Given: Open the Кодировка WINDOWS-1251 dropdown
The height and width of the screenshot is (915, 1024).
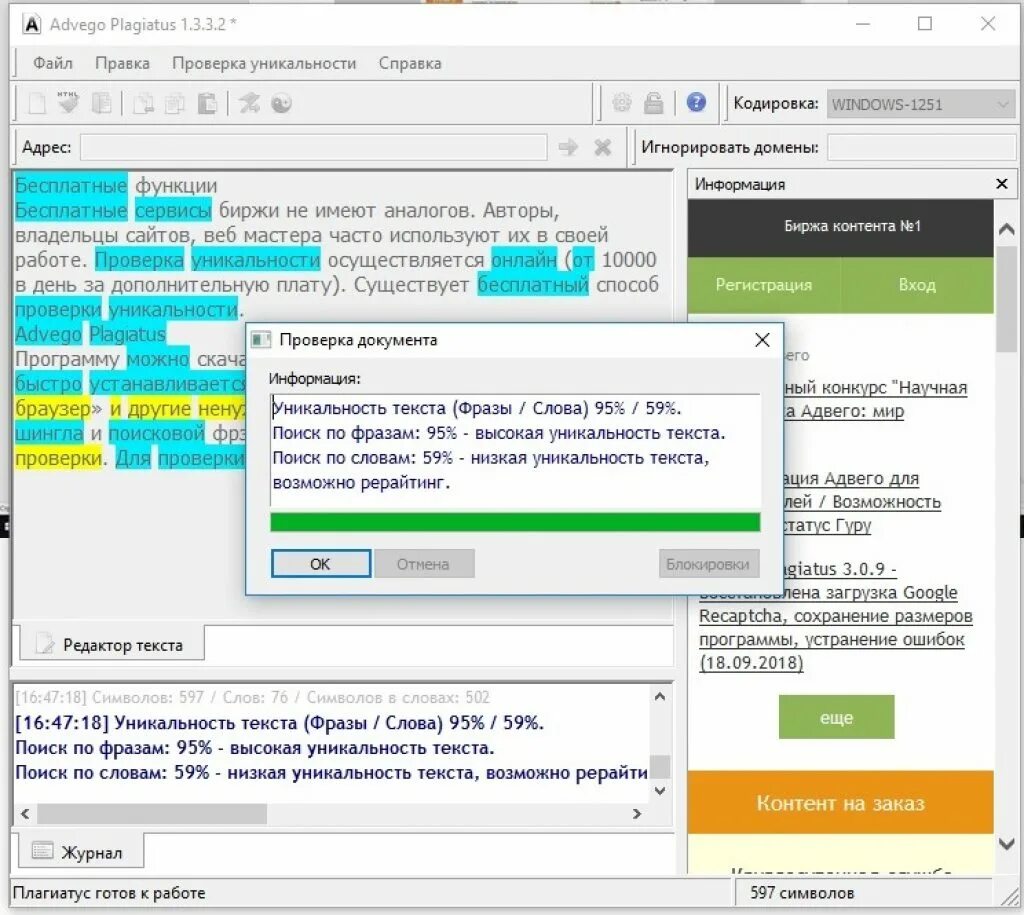Looking at the screenshot, I should tap(921, 104).
